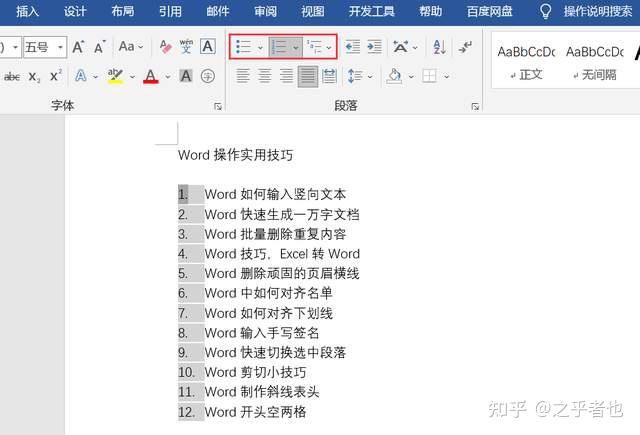The image size is (640, 435).
Task: Toggle subscript formatting
Action: 34,77
